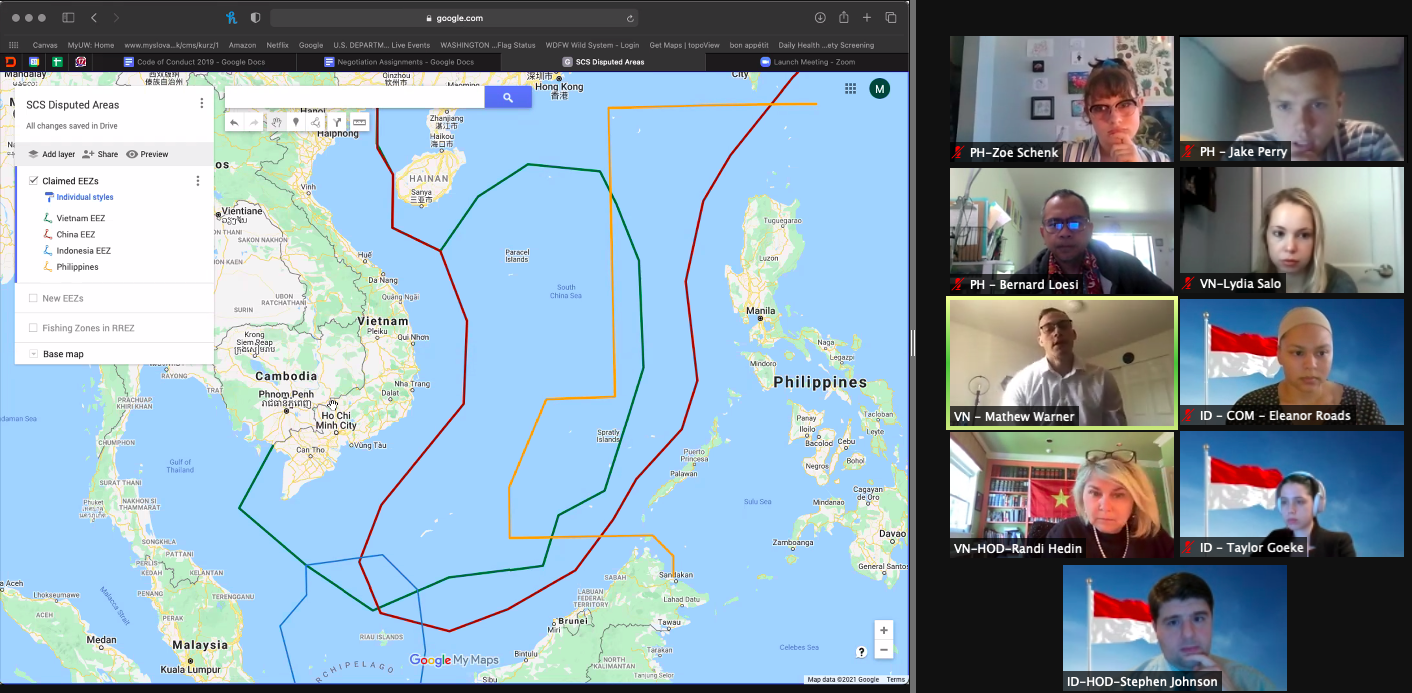Switch to Negotiation Assignments Google Docs tab
The width and height of the screenshot is (1412, 693).
tap(401, 61)
